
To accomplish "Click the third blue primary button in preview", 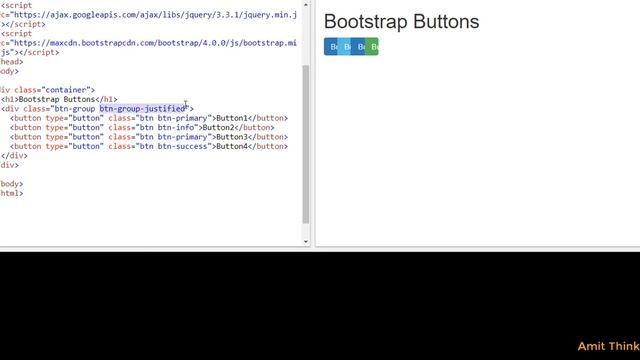I will pyautogui.click(x=358, y=47).
